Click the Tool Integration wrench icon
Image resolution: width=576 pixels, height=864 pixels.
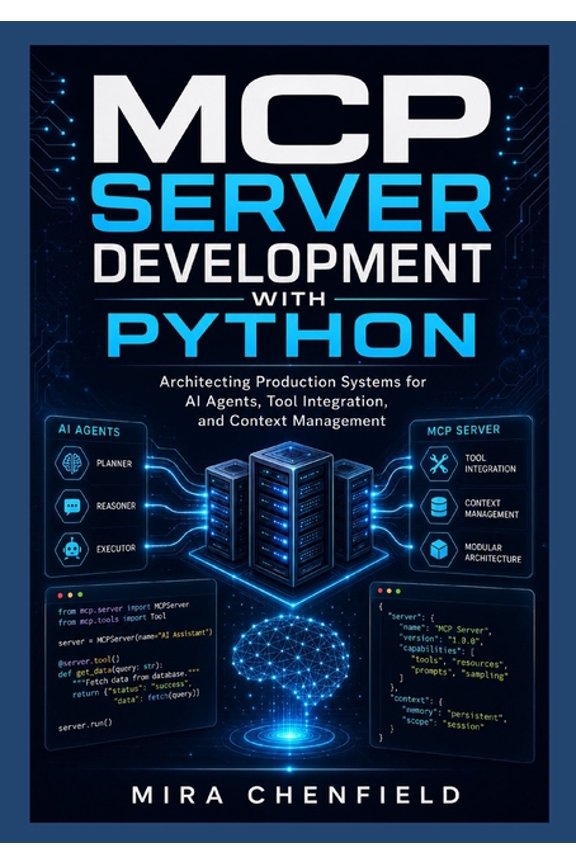coord(438,463)
